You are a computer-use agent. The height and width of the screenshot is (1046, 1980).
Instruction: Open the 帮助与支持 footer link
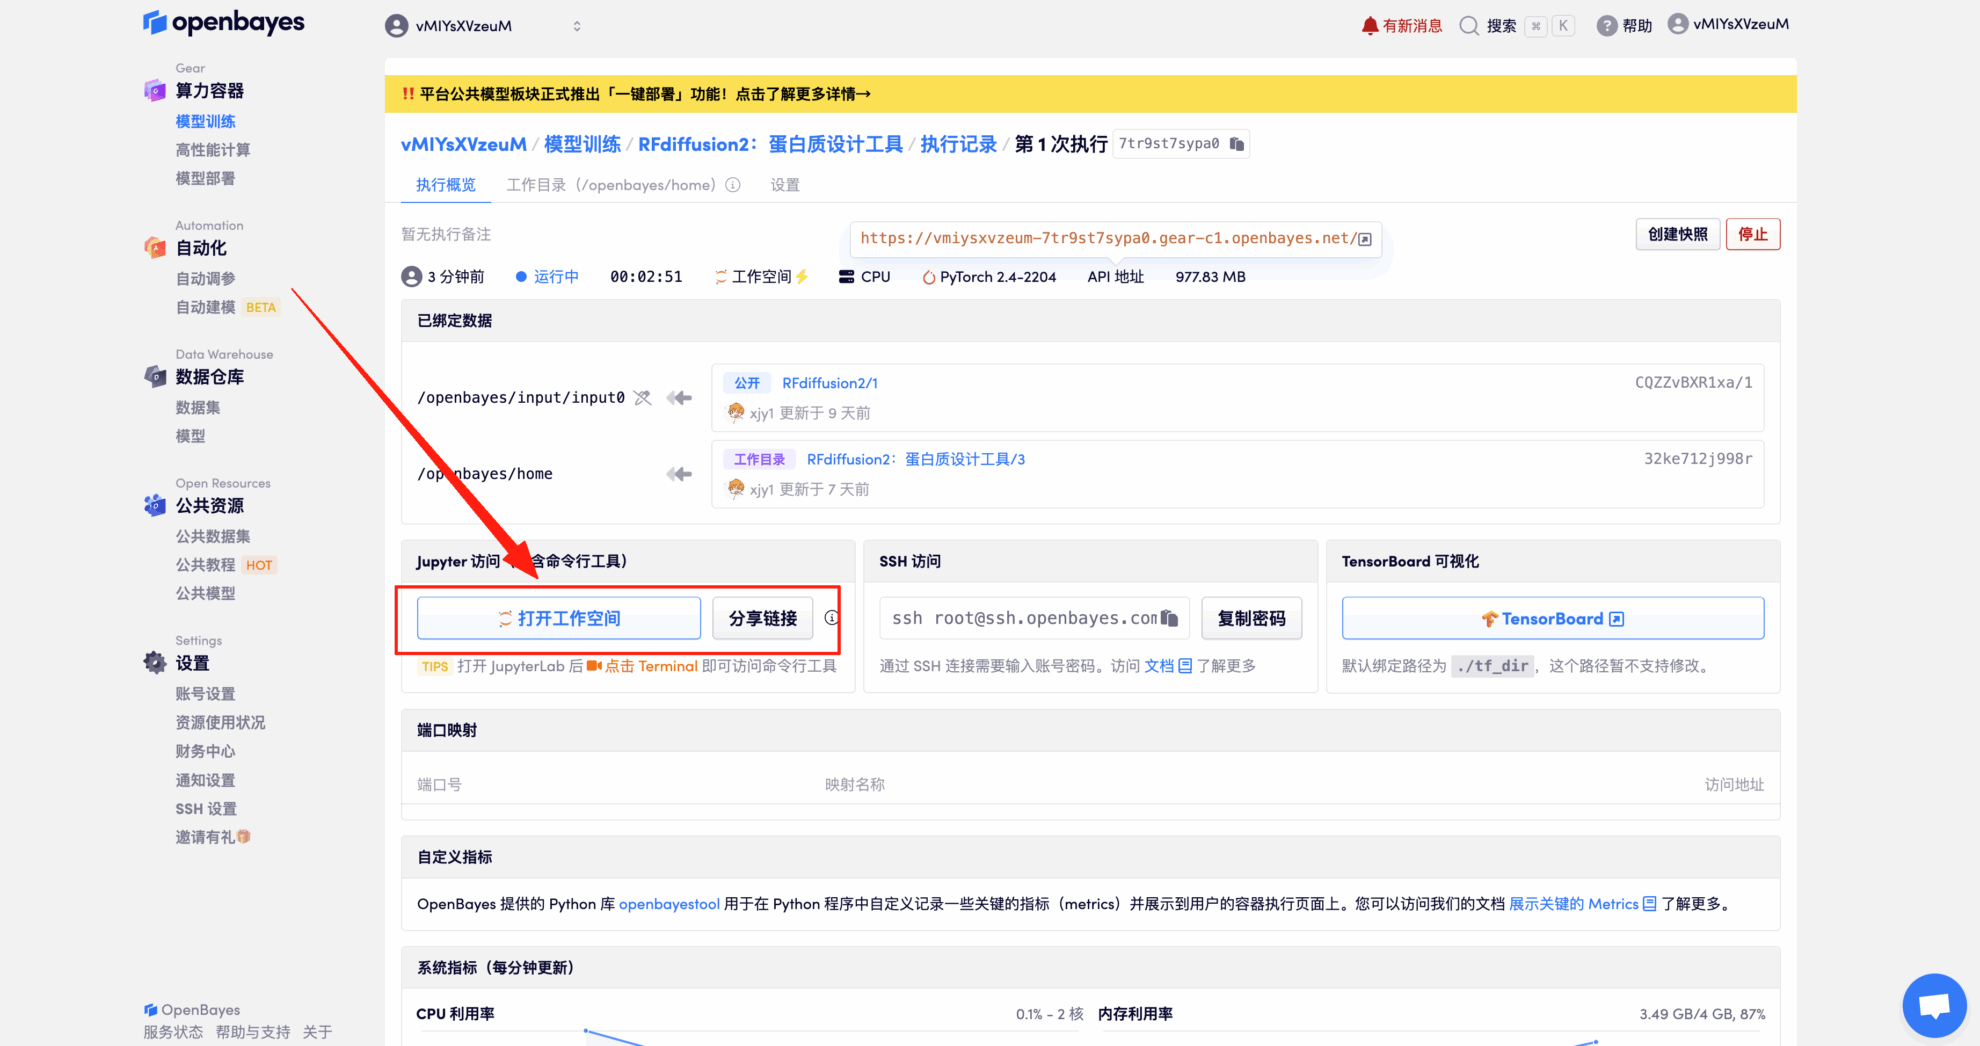click(253, 1032)
